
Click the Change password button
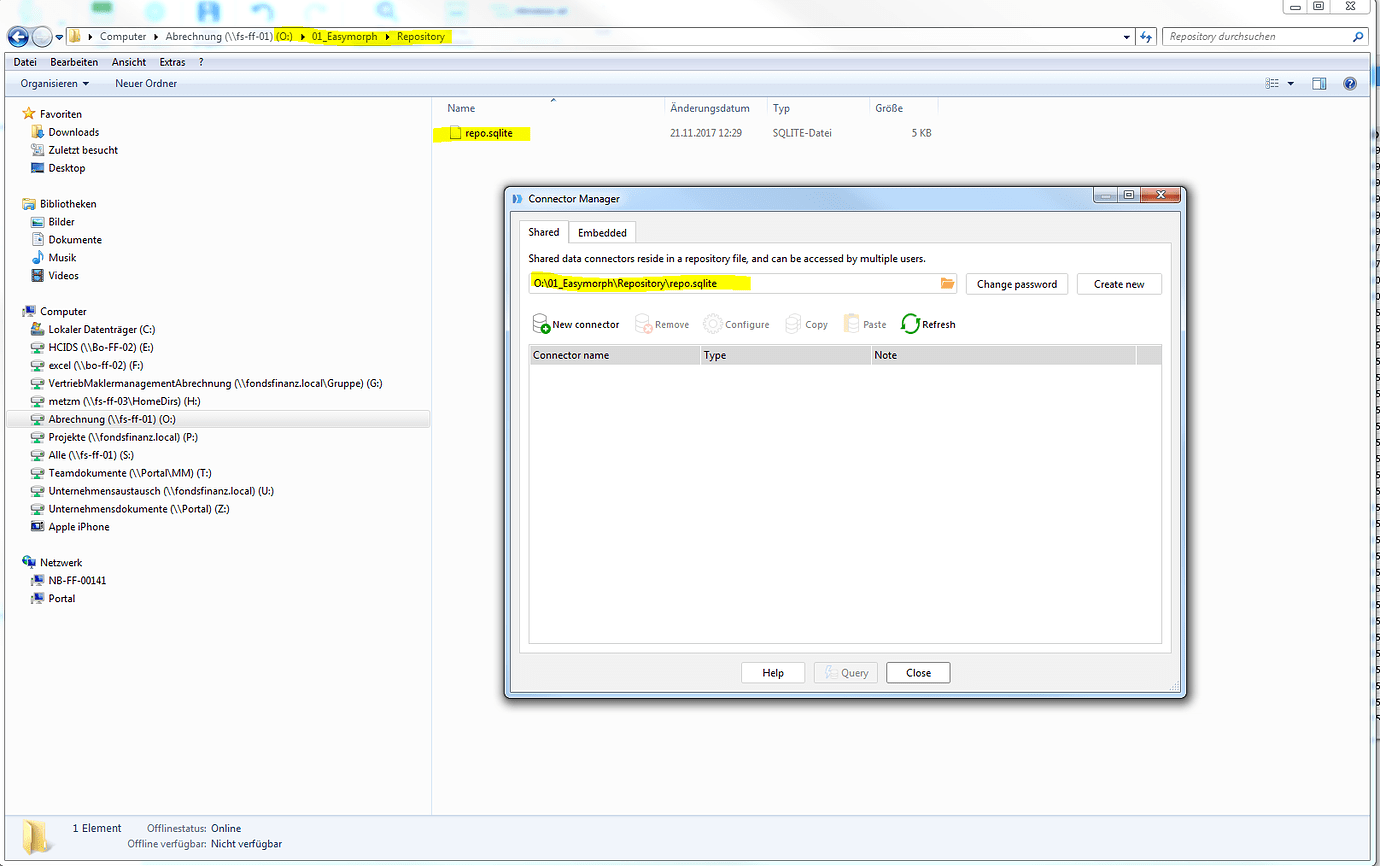coord(1017,284)
